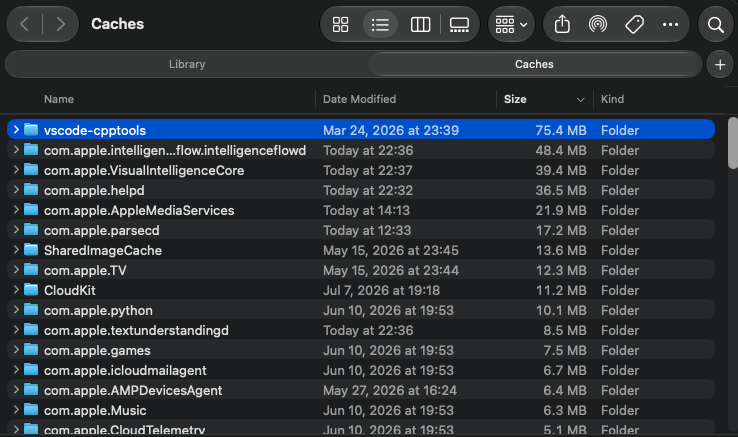This screenshot has height=437, width=738.
Task: Open the Share menu
Action: point(562,24)
